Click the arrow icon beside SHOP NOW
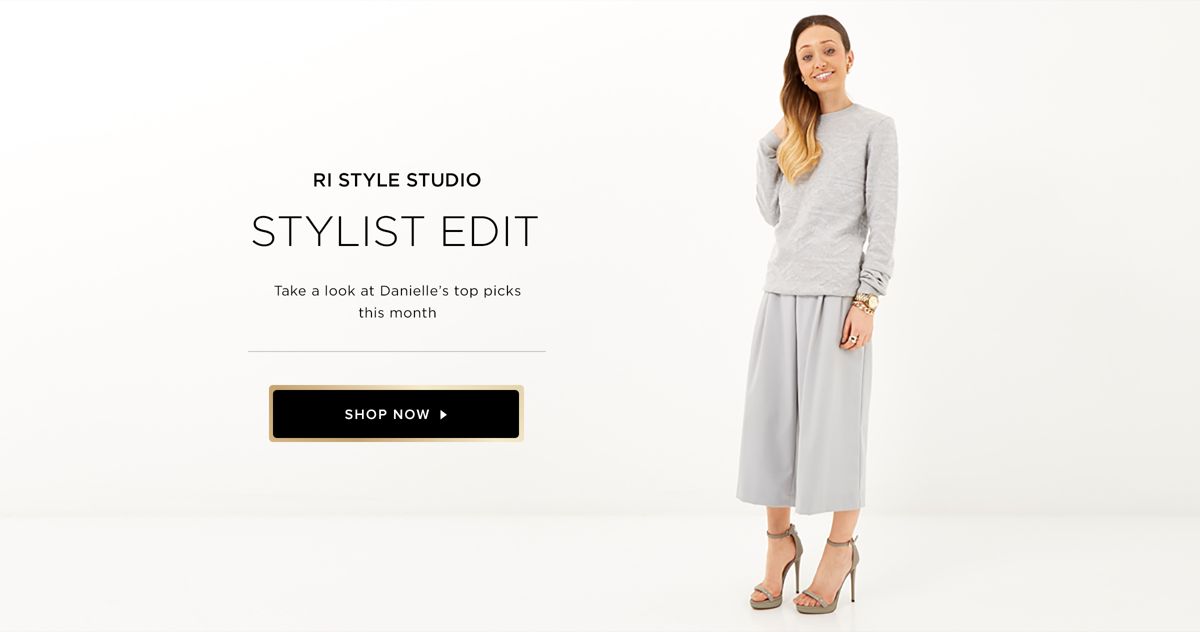1200x632 pixels. [443, 414]
